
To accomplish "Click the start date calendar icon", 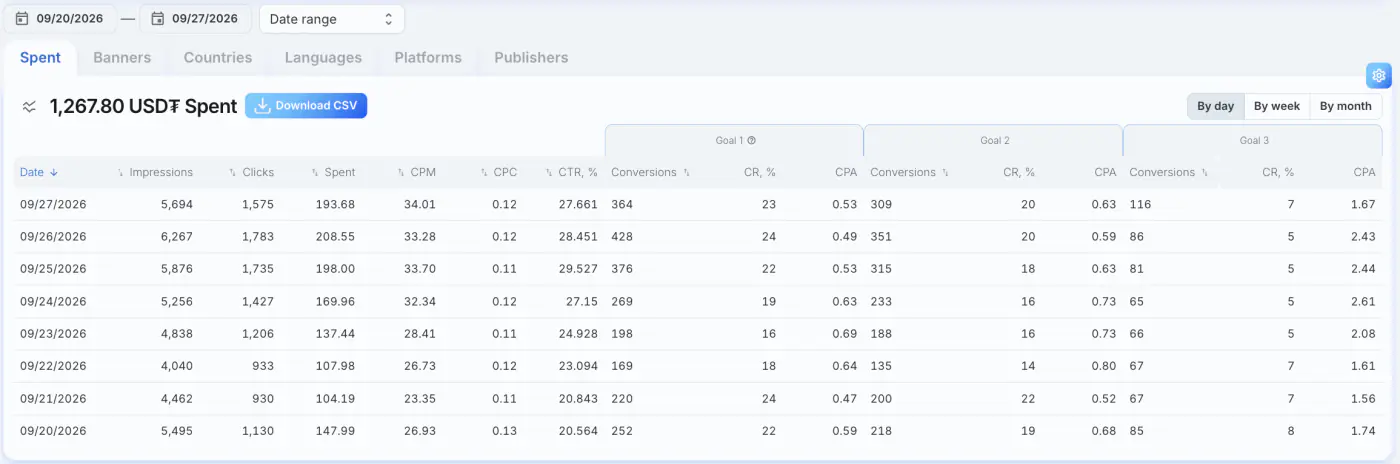I will (22, 18).
